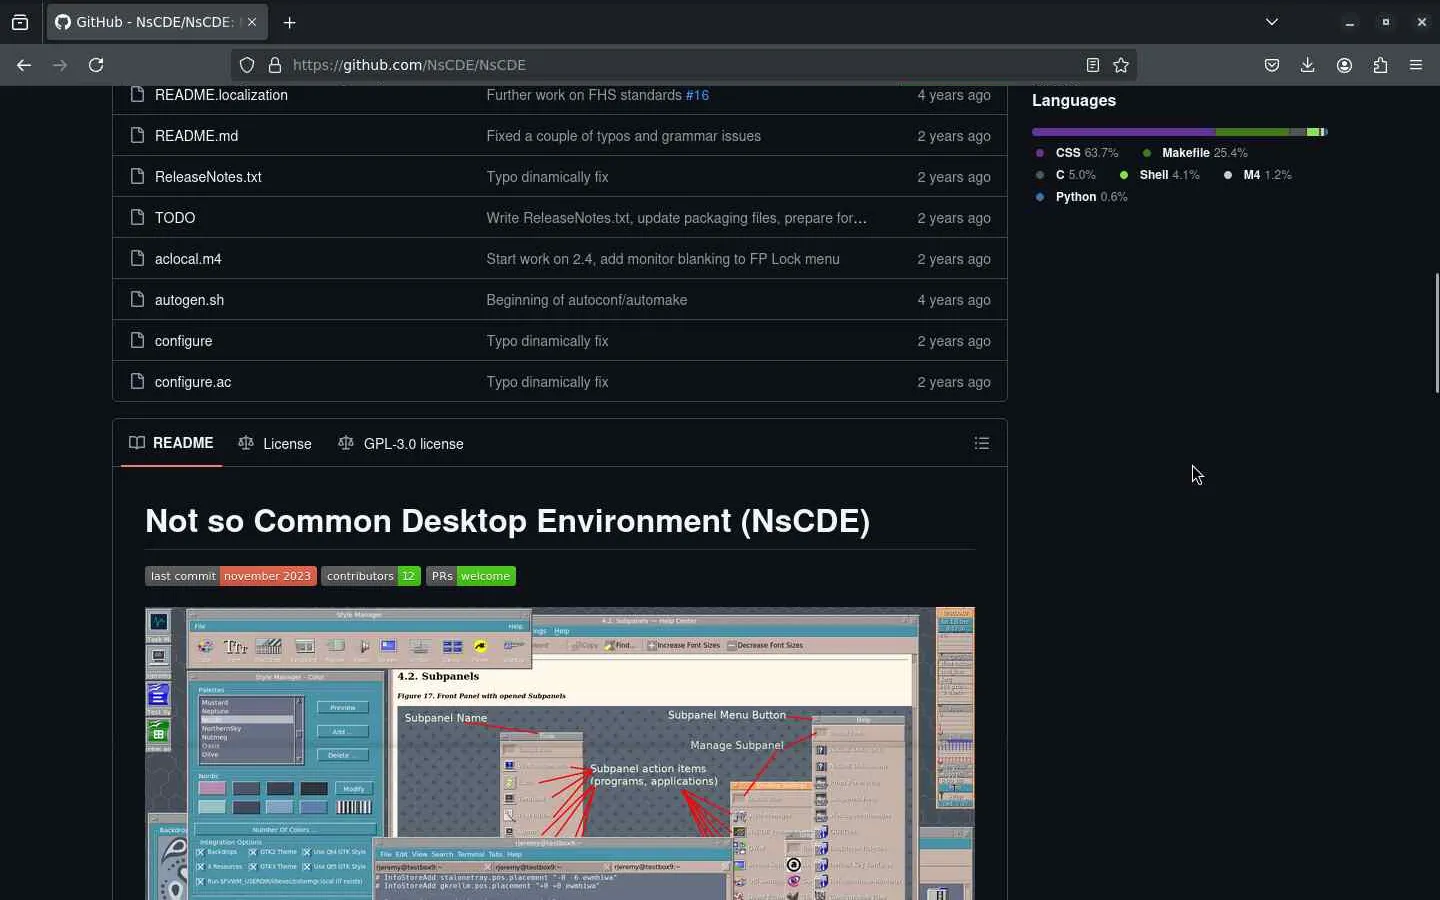The width and height of the screenshot is (1440, 900).
Task: Open commit 'Fixed a couple of typos and grammar issues'
Action: 624,136
